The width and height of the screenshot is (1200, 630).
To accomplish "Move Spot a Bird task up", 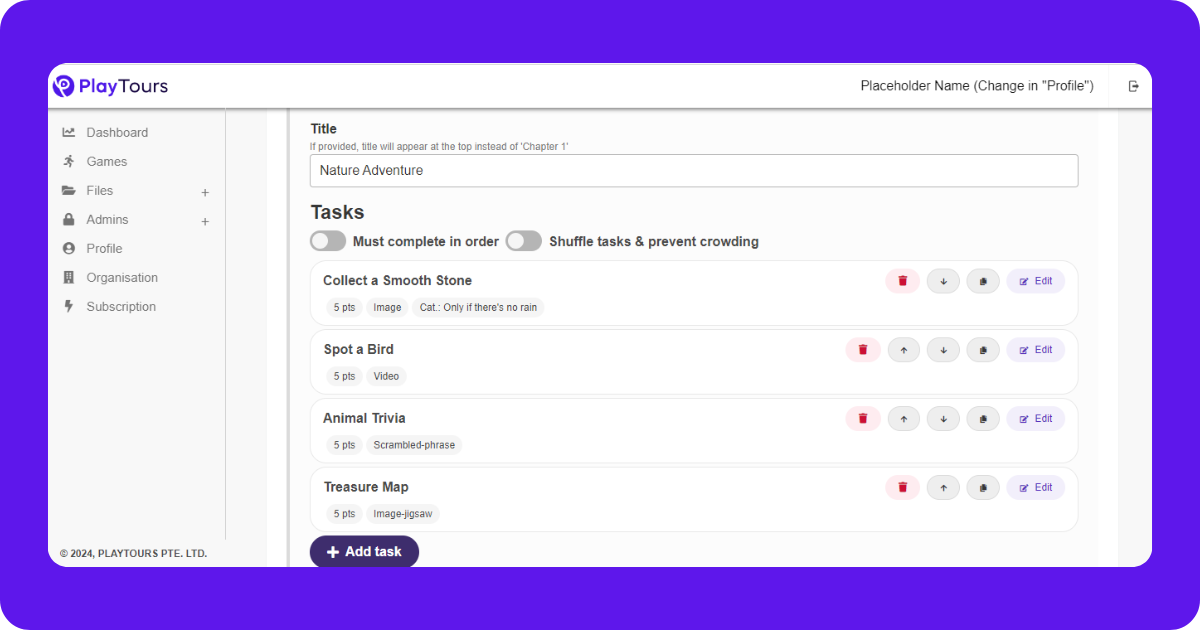I will (x=903, y=350).
